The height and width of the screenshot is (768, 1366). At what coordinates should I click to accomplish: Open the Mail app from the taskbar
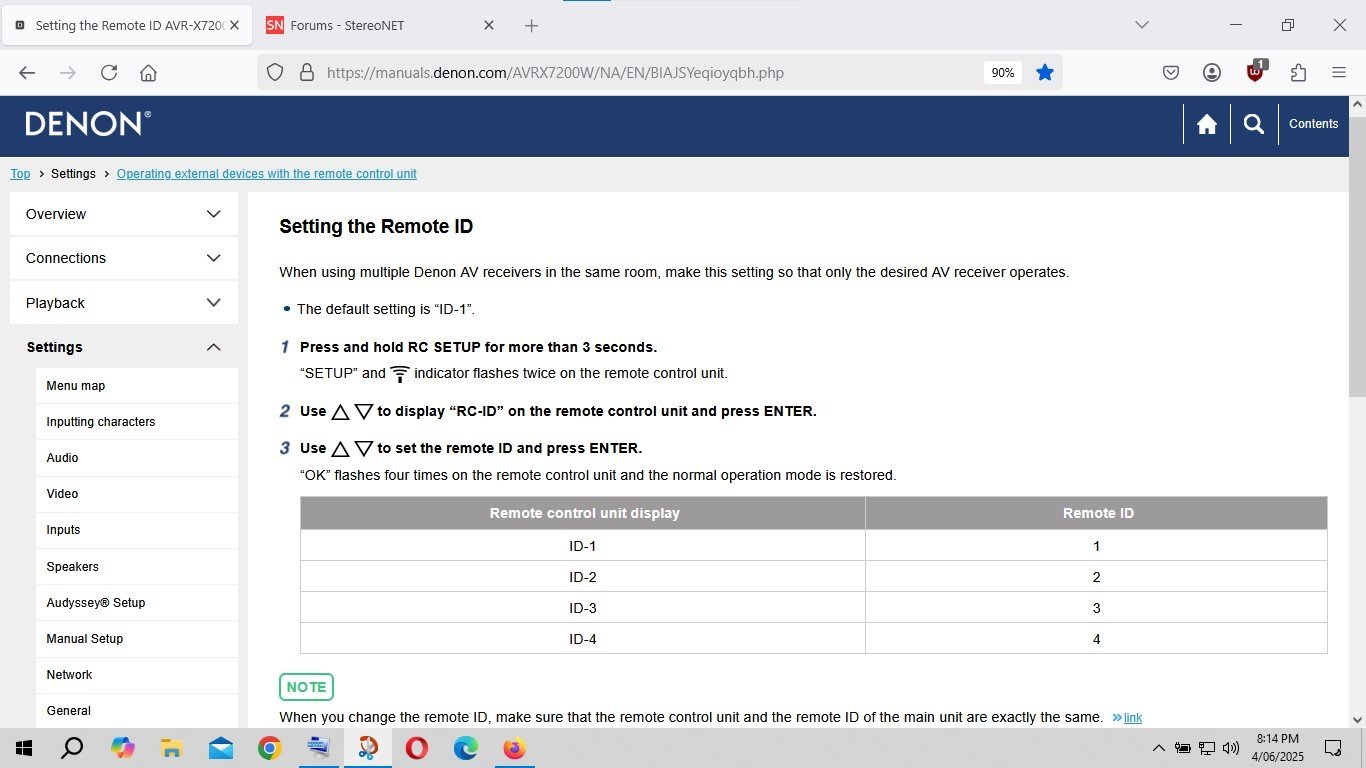pos(221,748)
